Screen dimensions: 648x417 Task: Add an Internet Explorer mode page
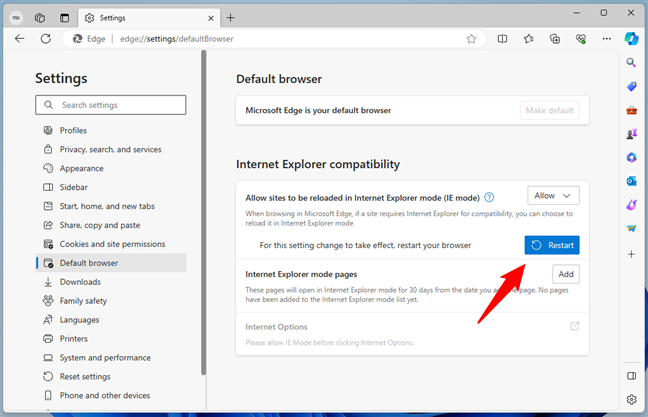pos(566,274)
